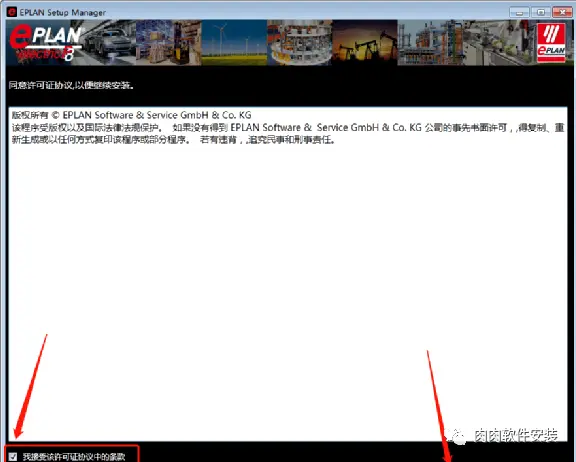Screen dimensions: 576x462
Task: Maximize the EPLAN Setup Manager window
Action: tap(541, 12)
